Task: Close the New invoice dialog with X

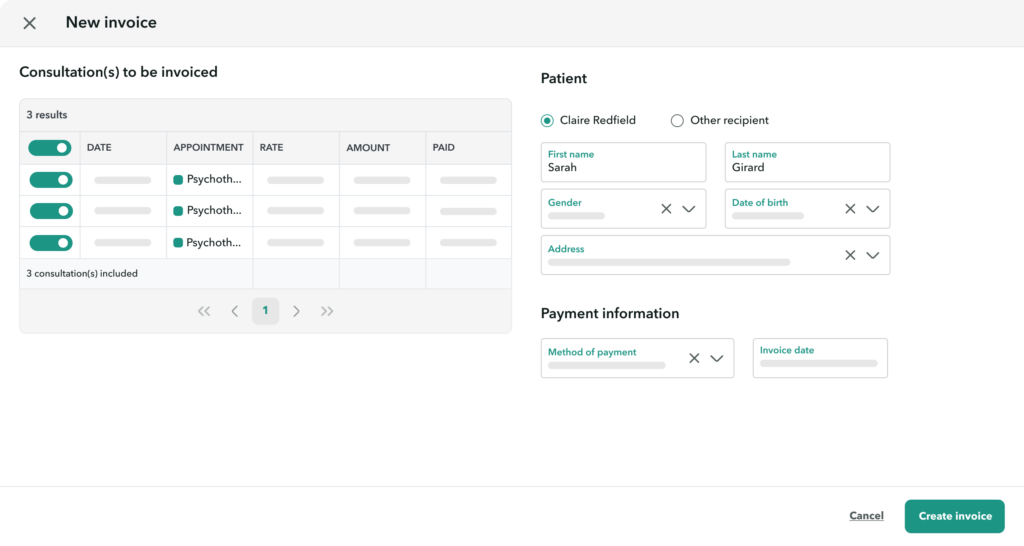Action: click(x=30, y=23)
